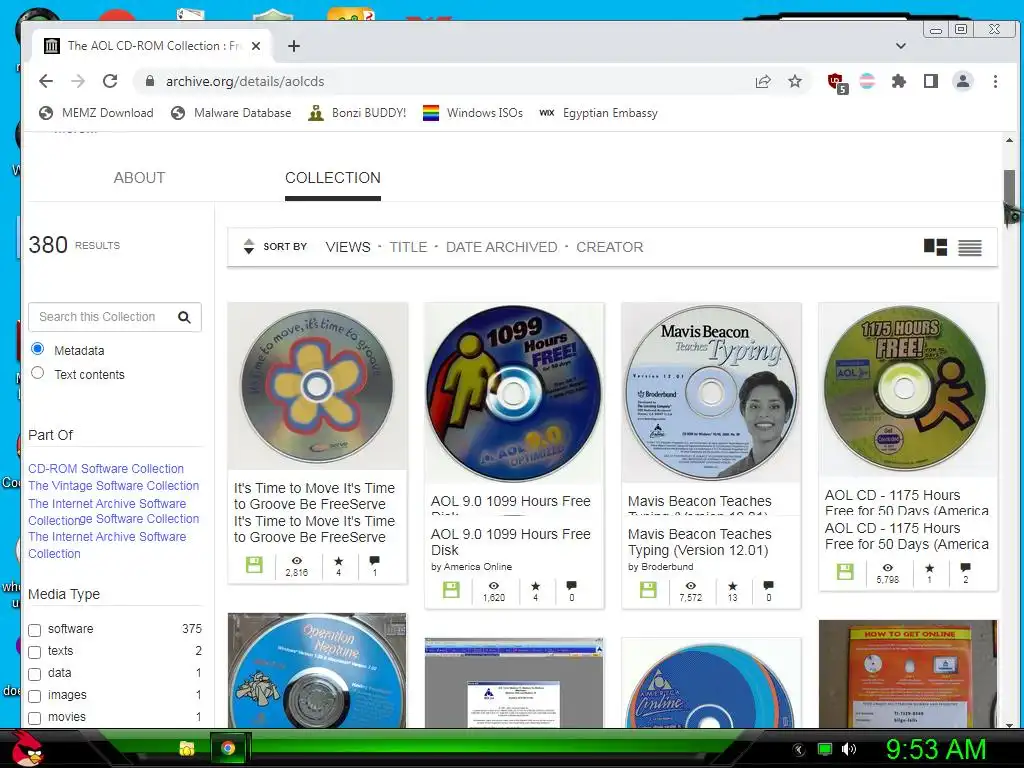Viewport: 1024px width, 768px height.
Task: Open the Chrome profile avatar
Action: click(x=963, y=82)
